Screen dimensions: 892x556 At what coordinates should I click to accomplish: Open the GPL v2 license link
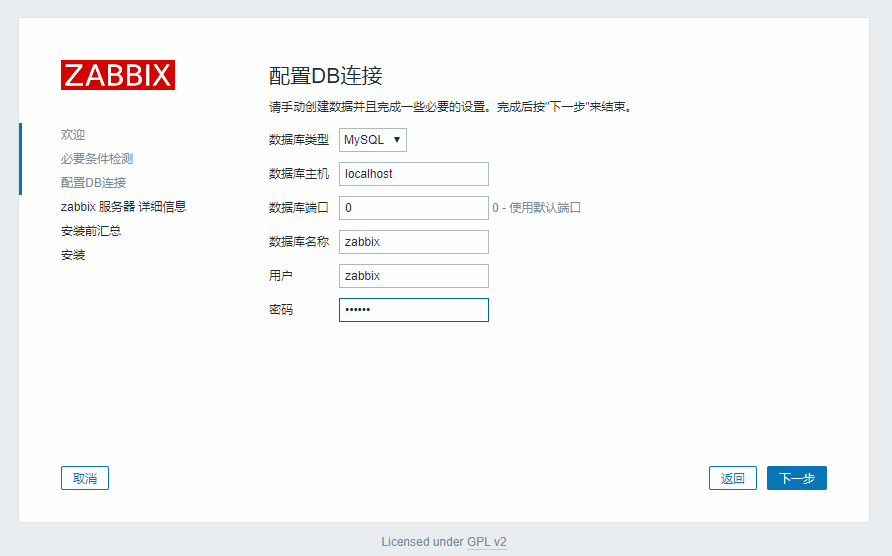(486, 542)
